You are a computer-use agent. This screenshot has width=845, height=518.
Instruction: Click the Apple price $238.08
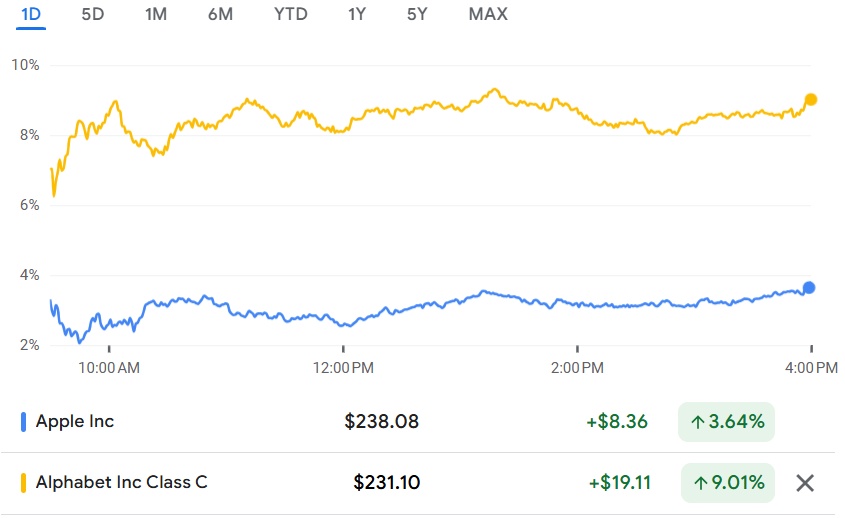click(382, 422)
